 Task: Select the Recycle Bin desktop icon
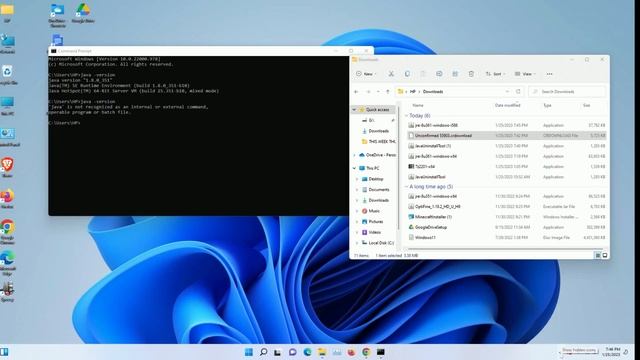pyautogui.click(x=7, y=75)
